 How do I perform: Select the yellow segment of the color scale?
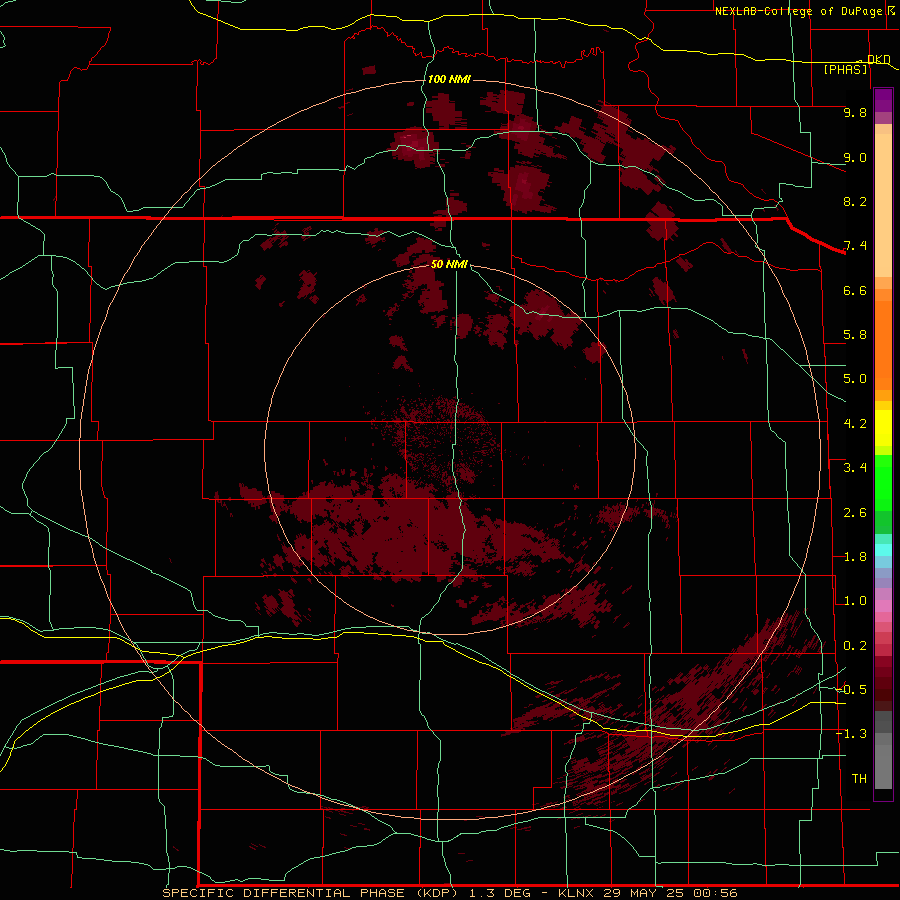pyautogui.click(x=883, y=428)
